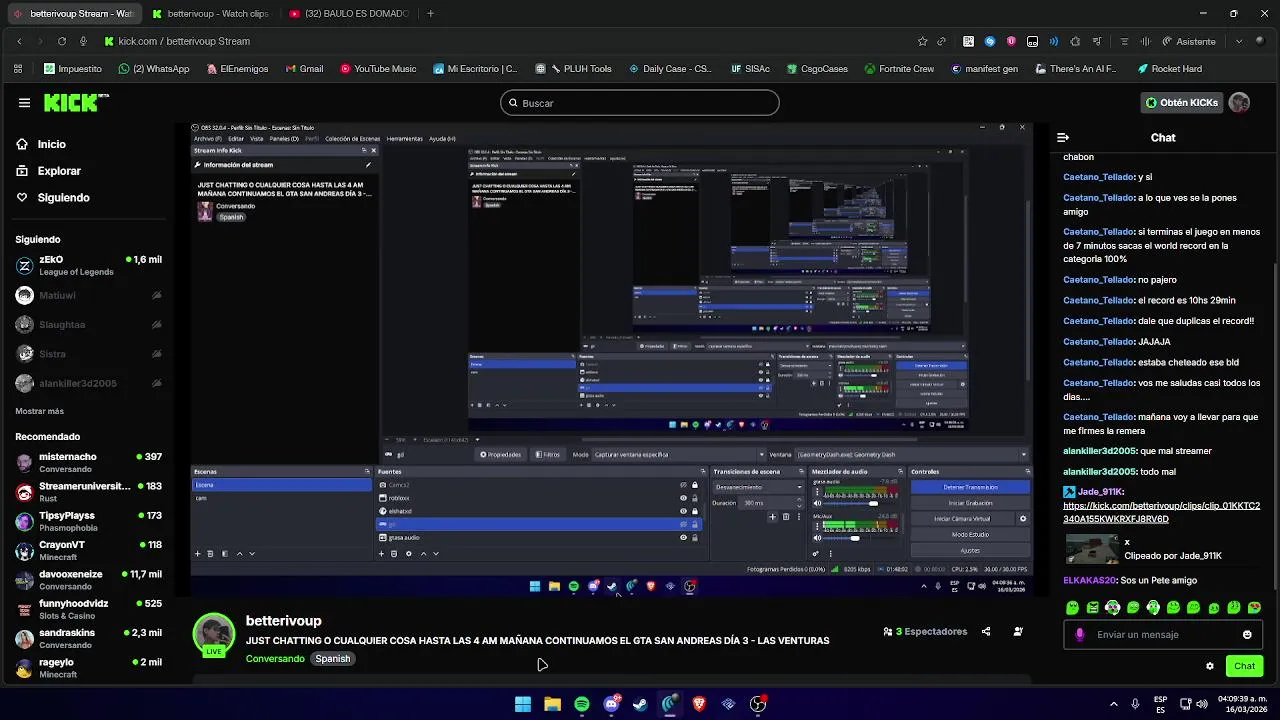Open the hamburger sidebar menu
The height and width of the screenshot is (720, 1280).
[x=24, y=103]
